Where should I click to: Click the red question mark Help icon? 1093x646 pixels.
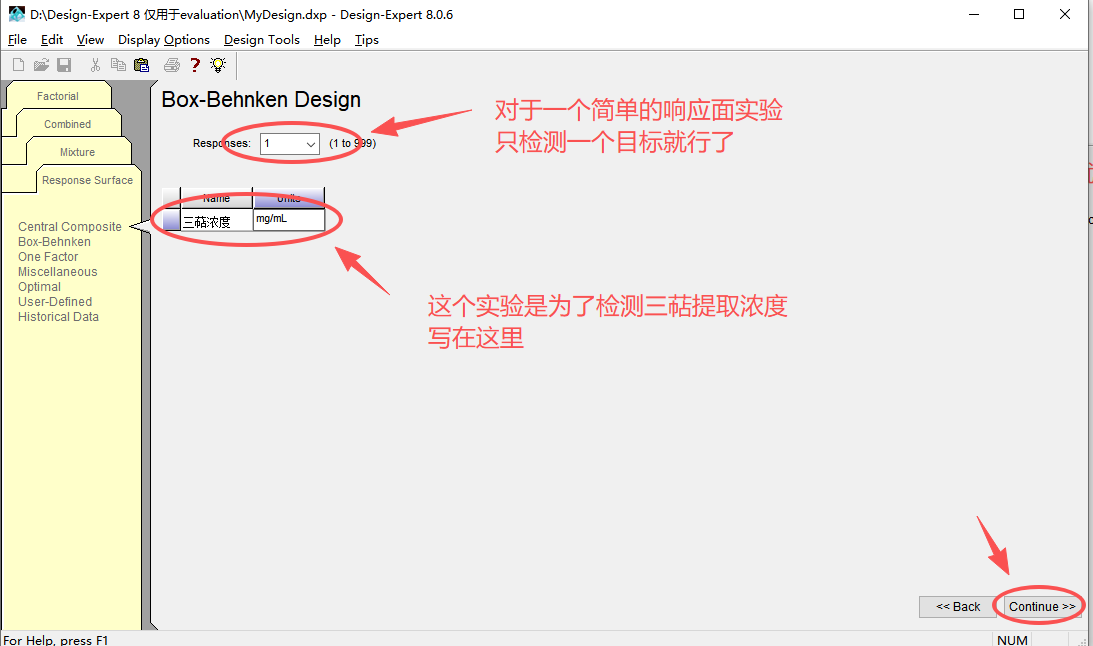(x=195, y=65)
